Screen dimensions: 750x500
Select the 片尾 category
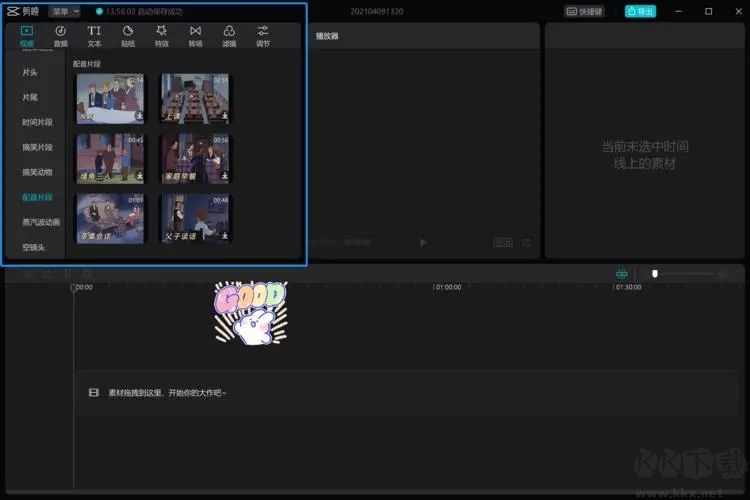(30, 97)
